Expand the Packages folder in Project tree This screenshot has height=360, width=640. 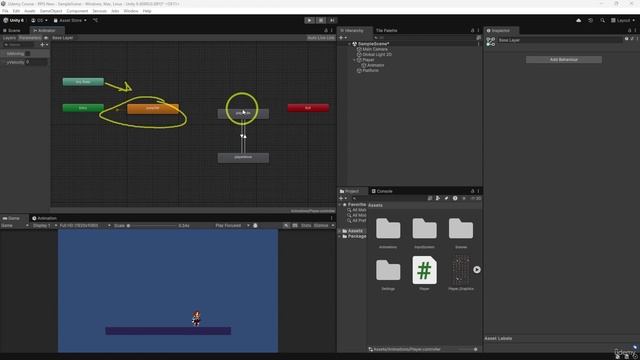tap(340, 236)
